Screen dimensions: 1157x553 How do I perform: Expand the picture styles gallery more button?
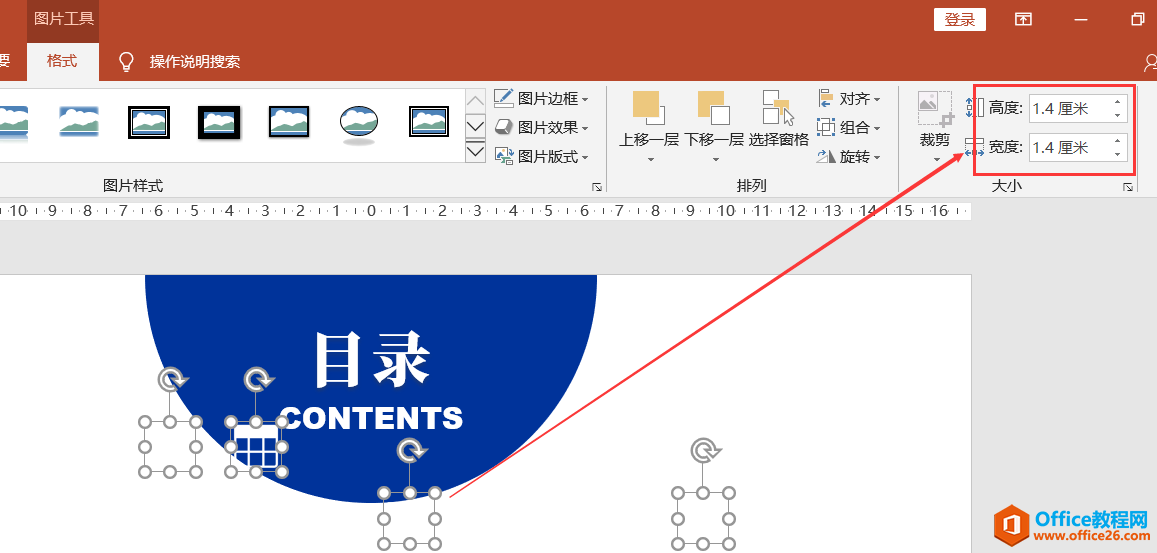(x=475, y=153)
